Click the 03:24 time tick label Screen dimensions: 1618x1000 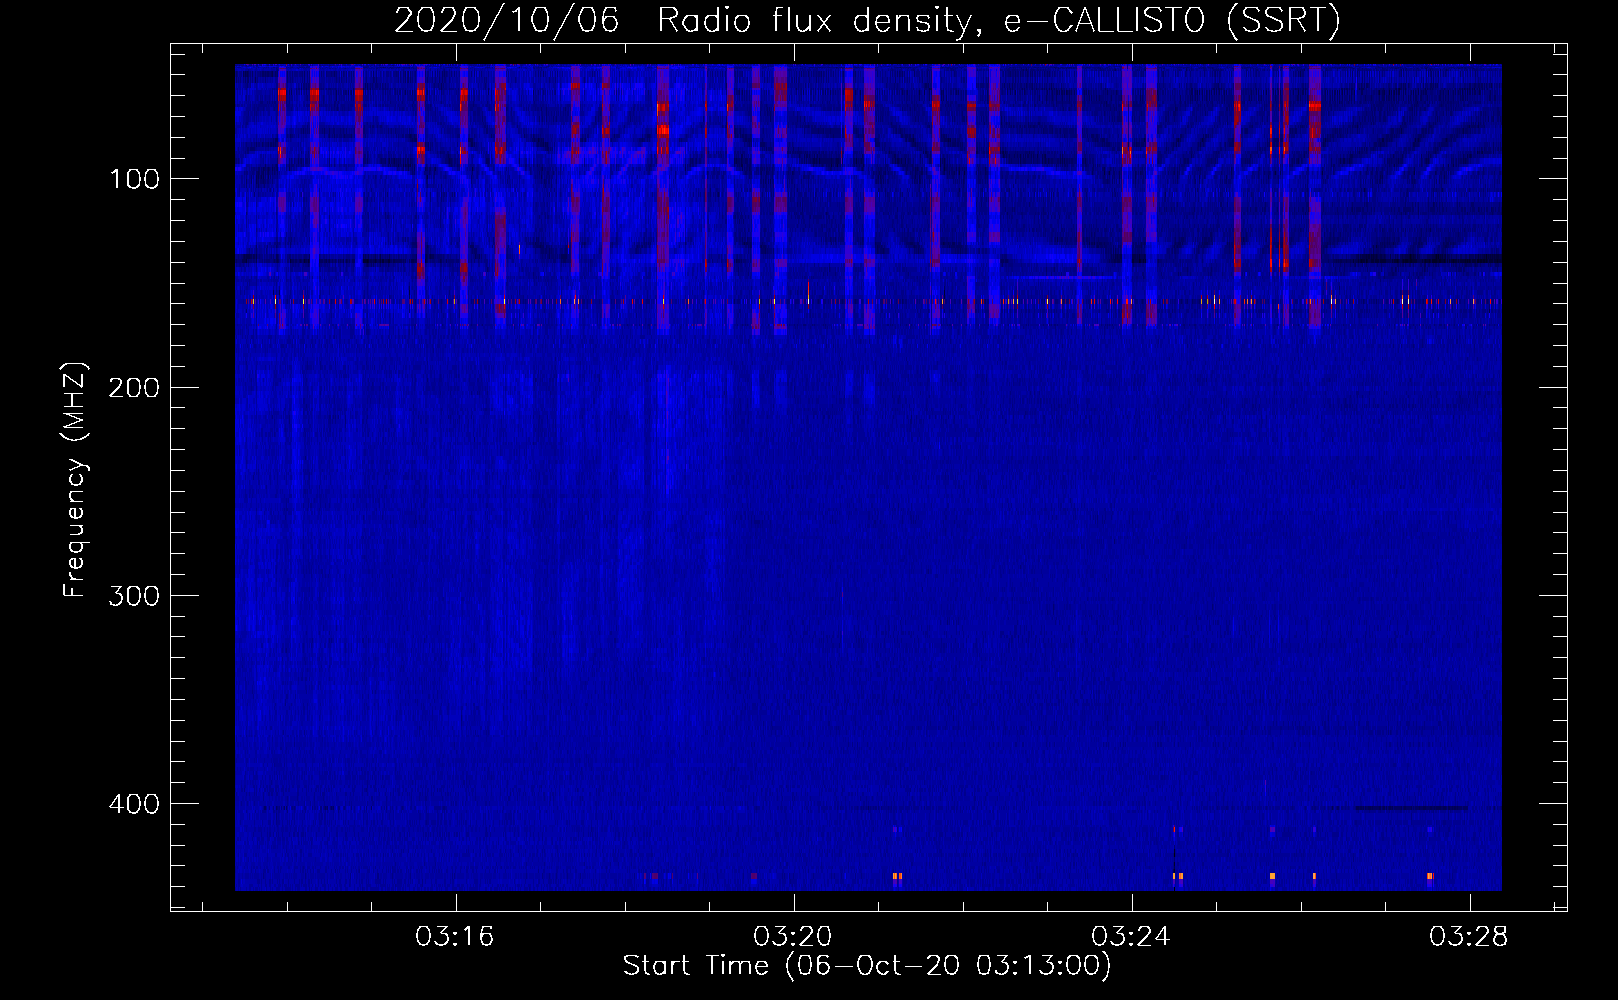click(1132, 937)
